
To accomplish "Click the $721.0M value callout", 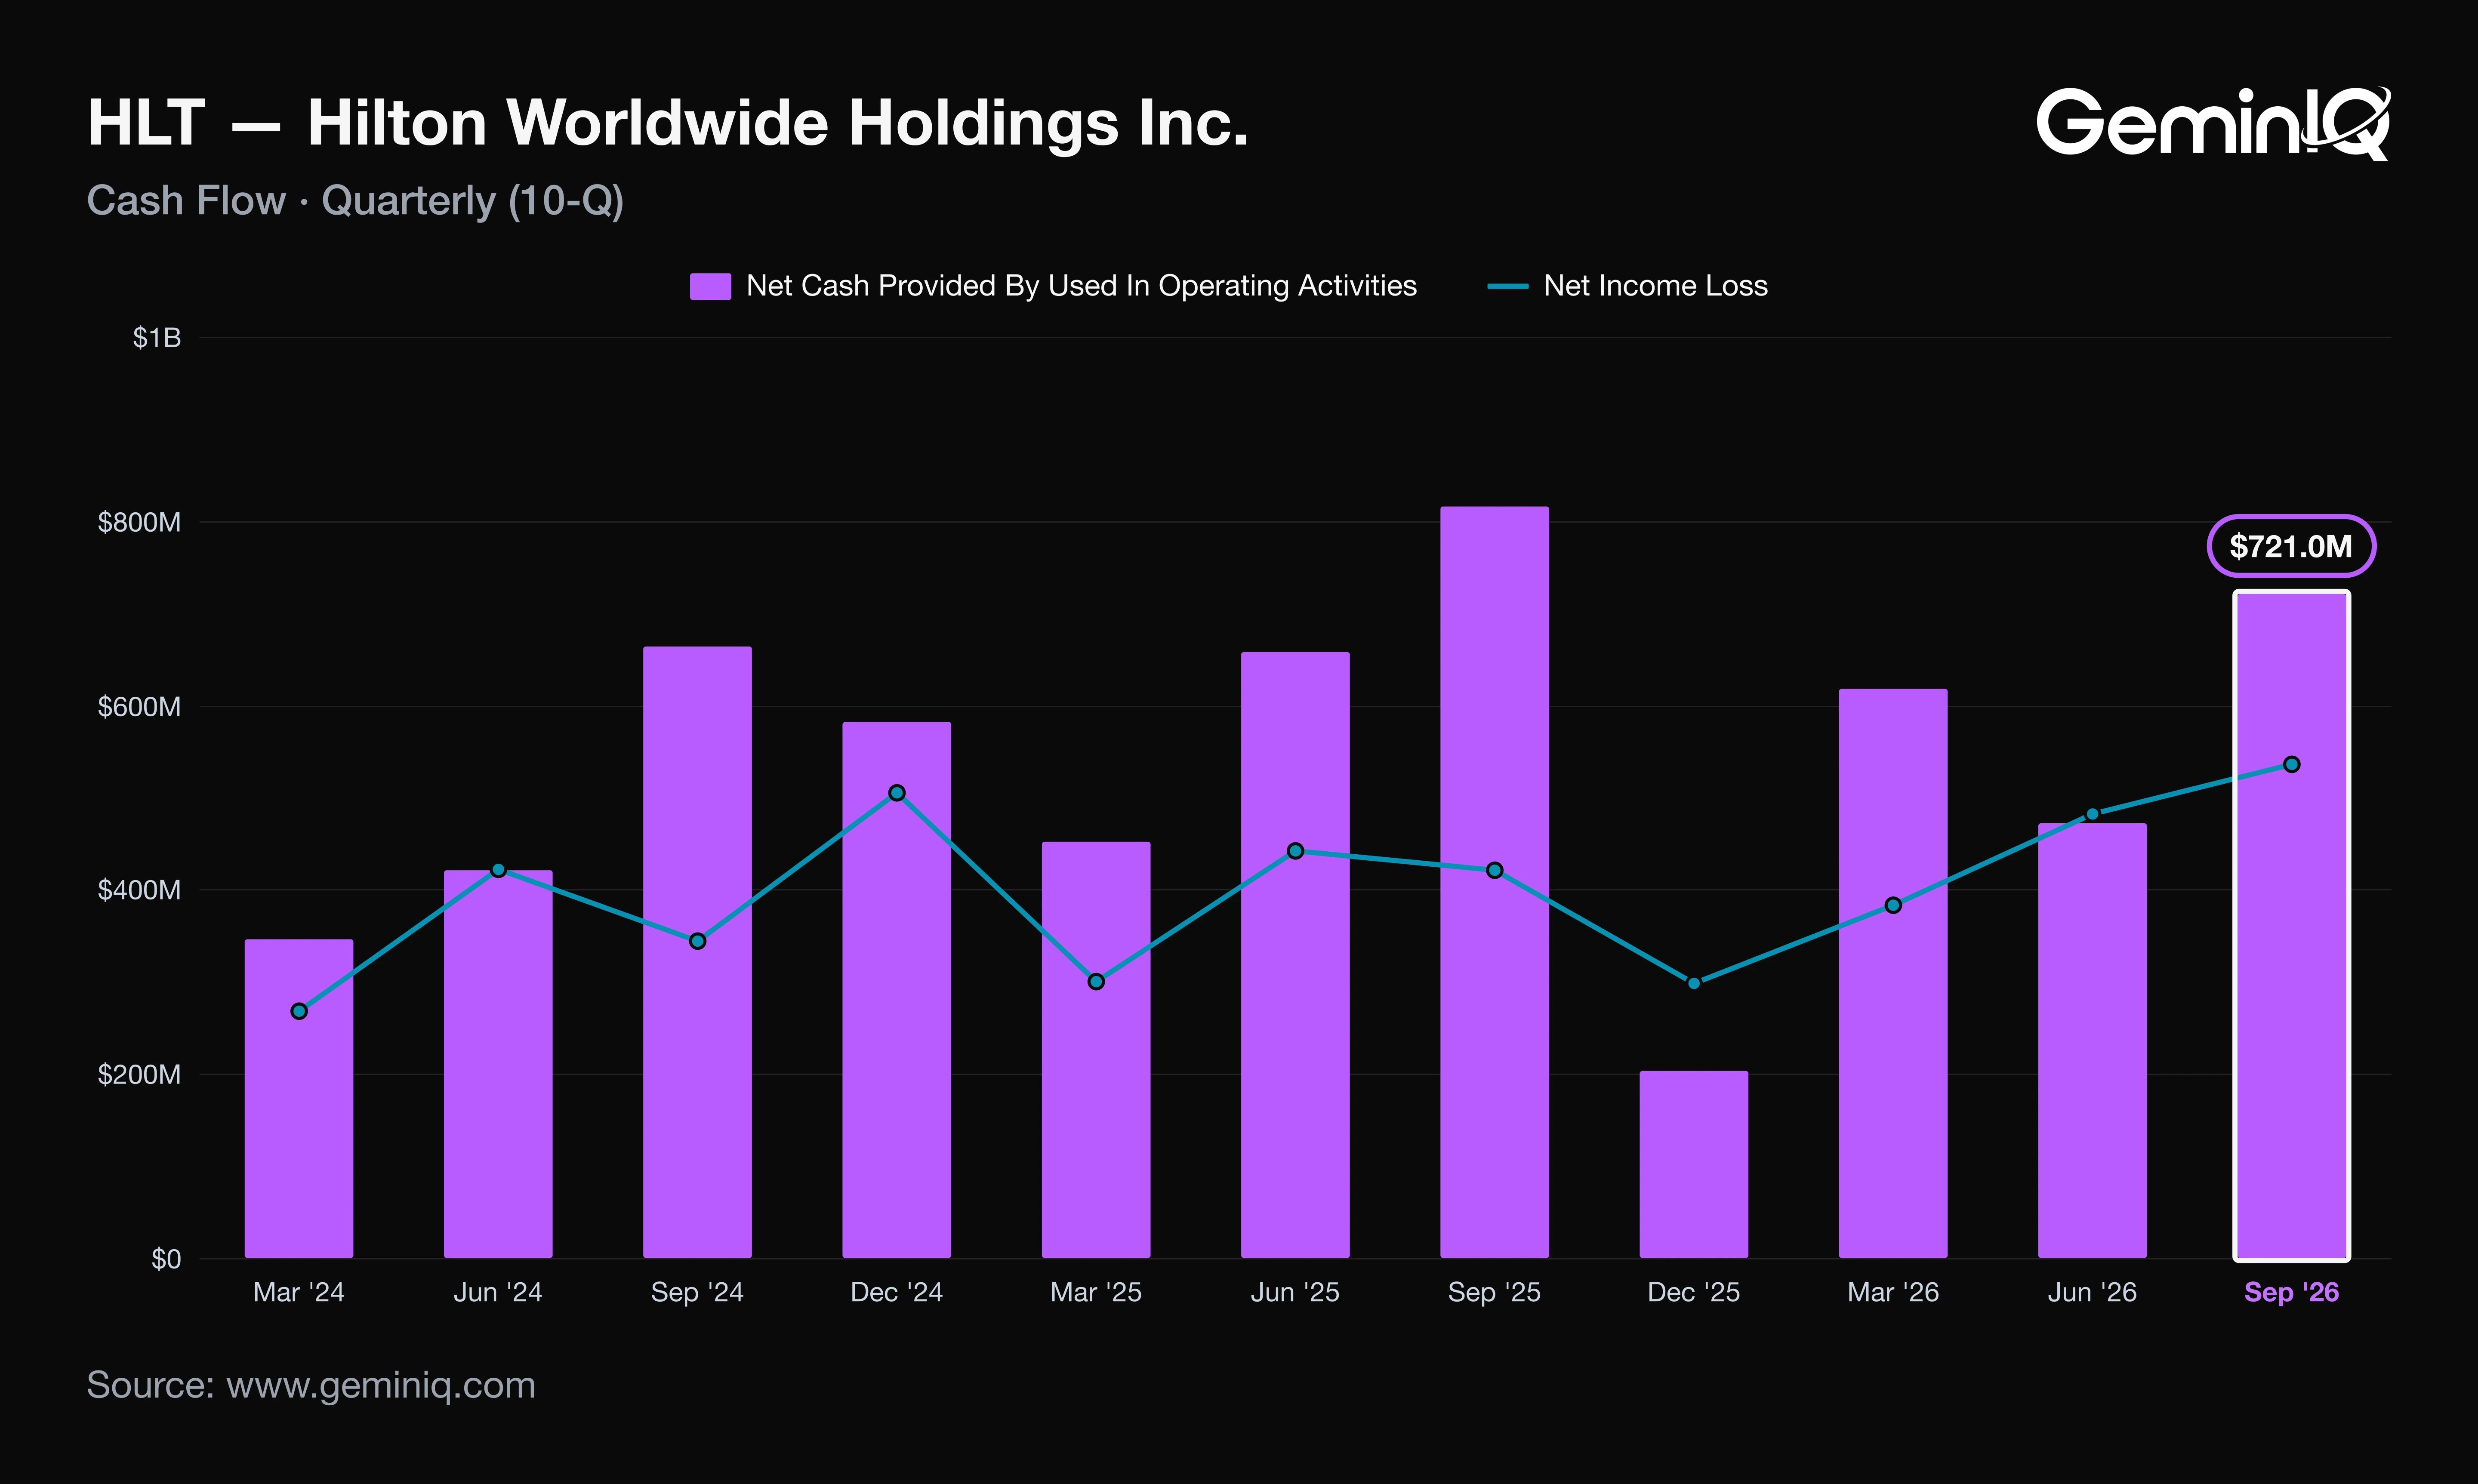I will coord(2291,546).
